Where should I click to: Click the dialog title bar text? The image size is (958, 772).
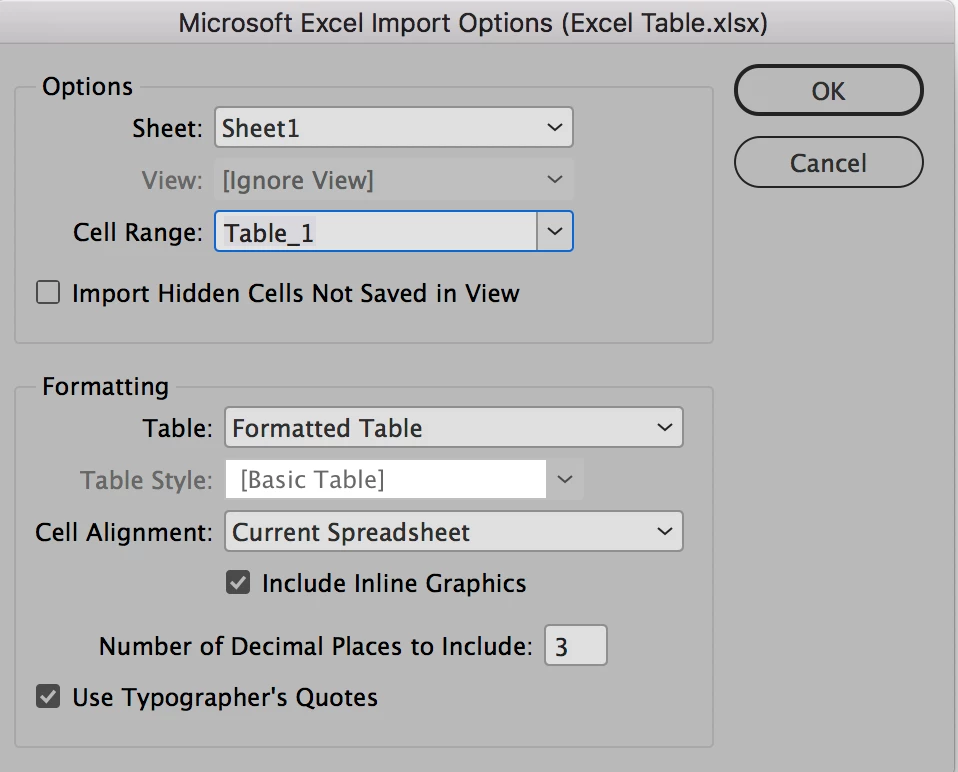click(x=473, y=23)
